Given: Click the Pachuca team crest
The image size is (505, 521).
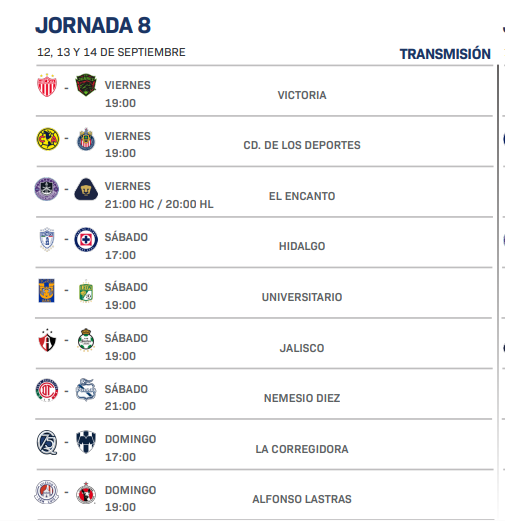Looking at the screenshot, I should [x=47, y=239].
